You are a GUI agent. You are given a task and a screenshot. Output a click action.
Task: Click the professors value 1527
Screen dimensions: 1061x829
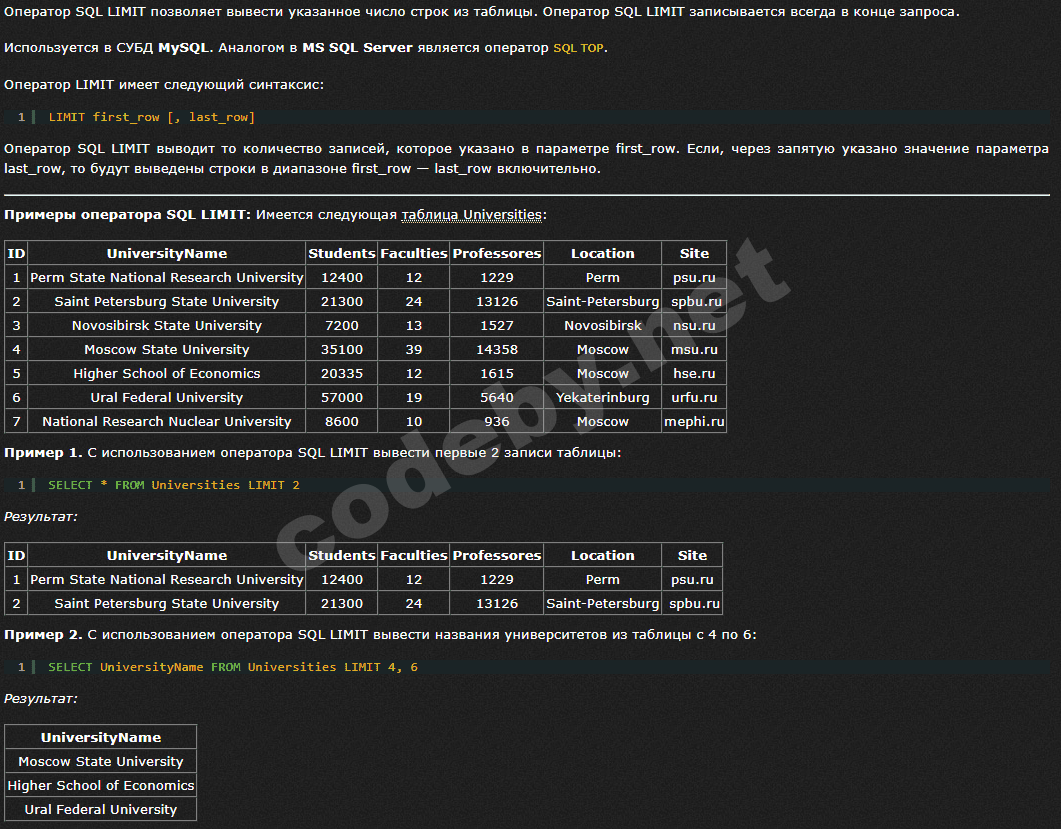coord(497,326)
